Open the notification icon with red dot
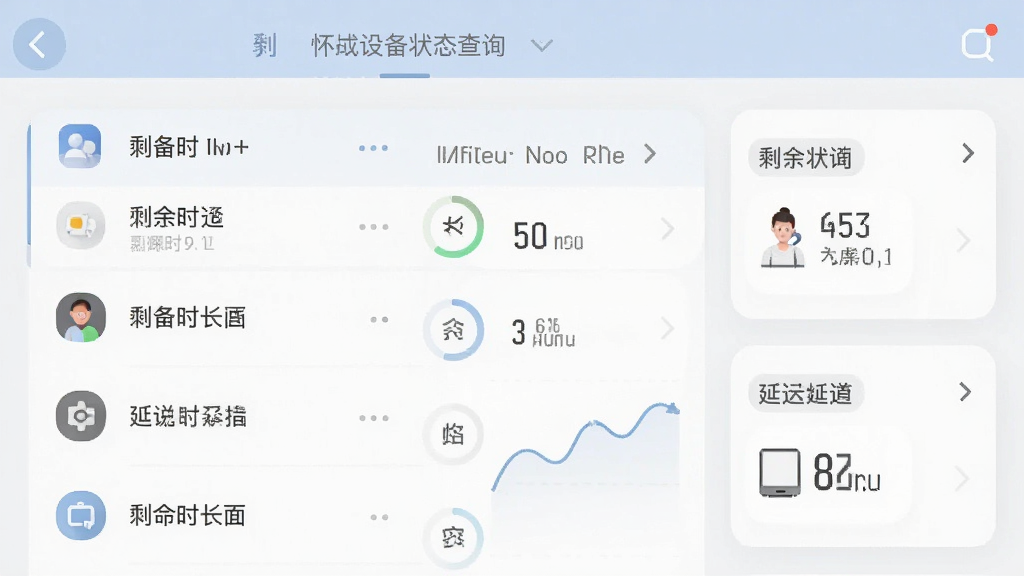Screen dimensions: 1024x576 (x=978, y=43)
